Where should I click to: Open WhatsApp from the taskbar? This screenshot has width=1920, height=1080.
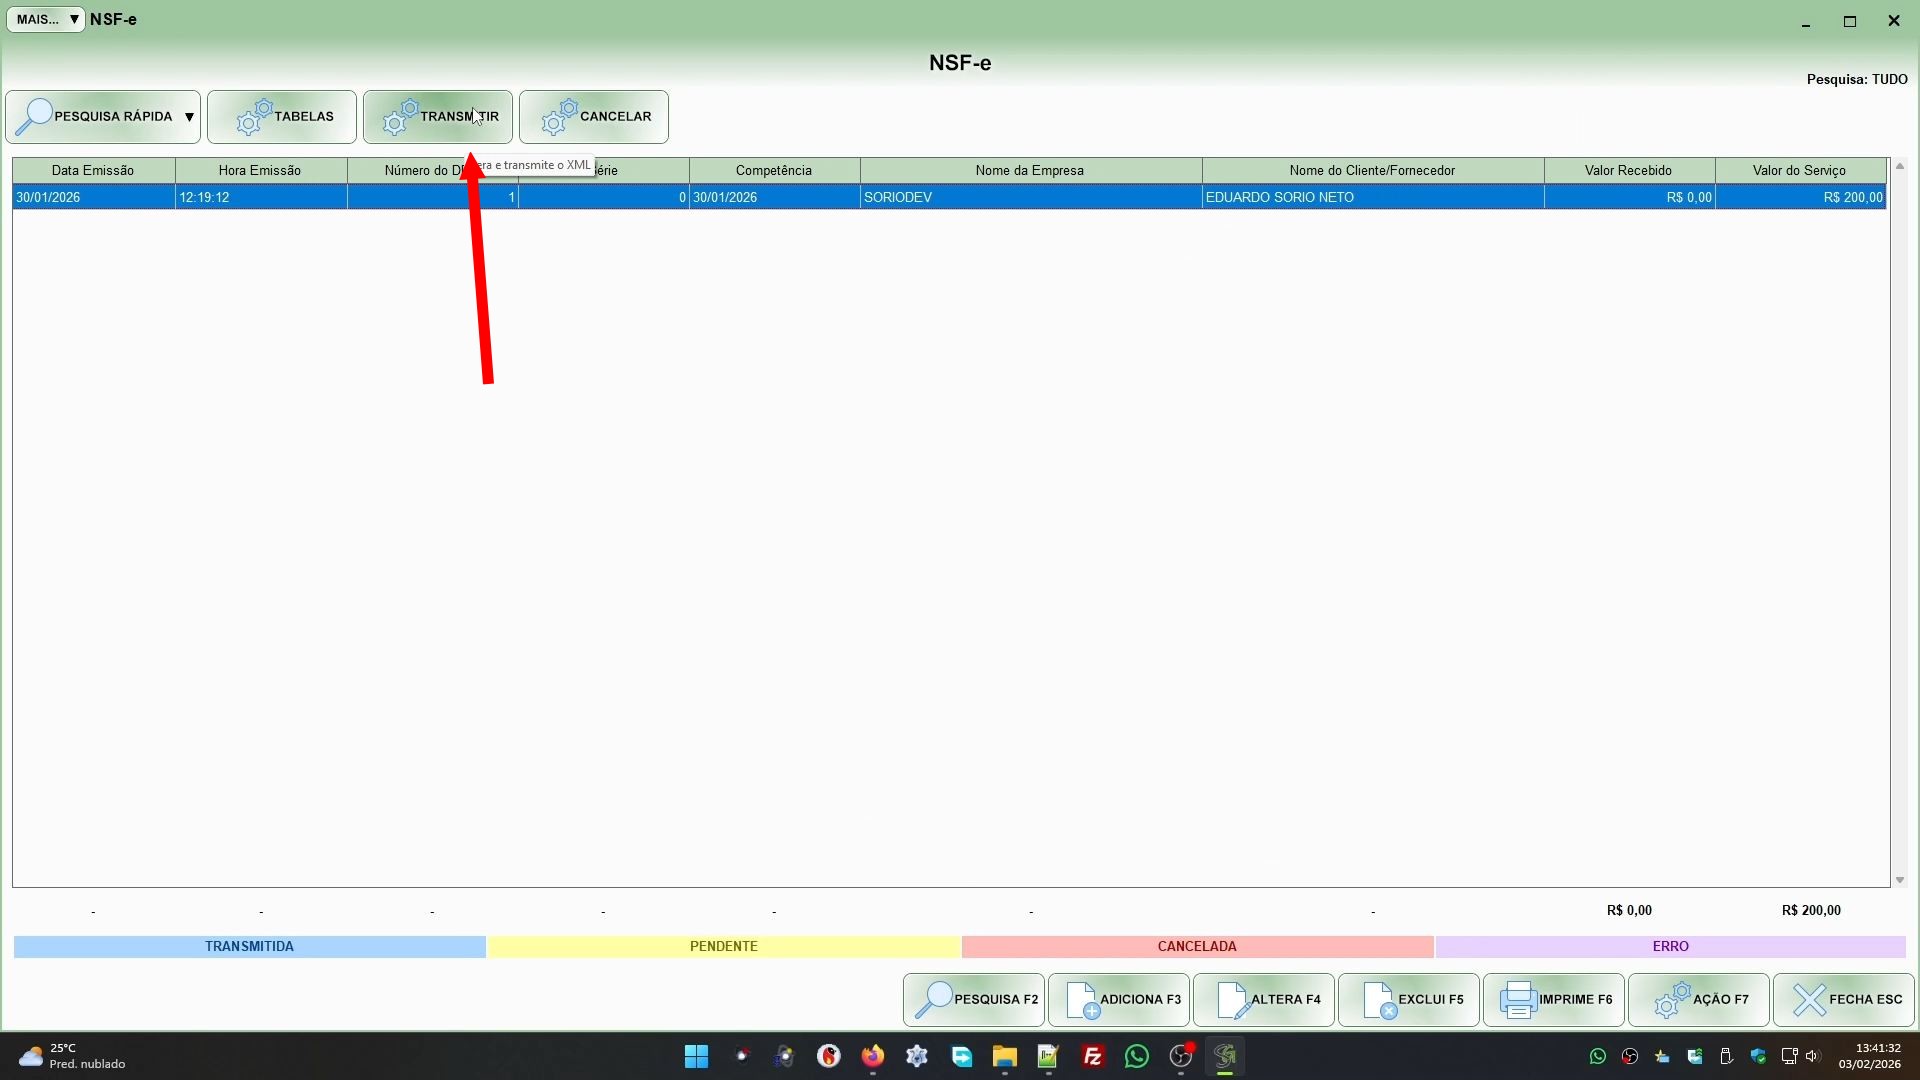click(1136, 1056)
